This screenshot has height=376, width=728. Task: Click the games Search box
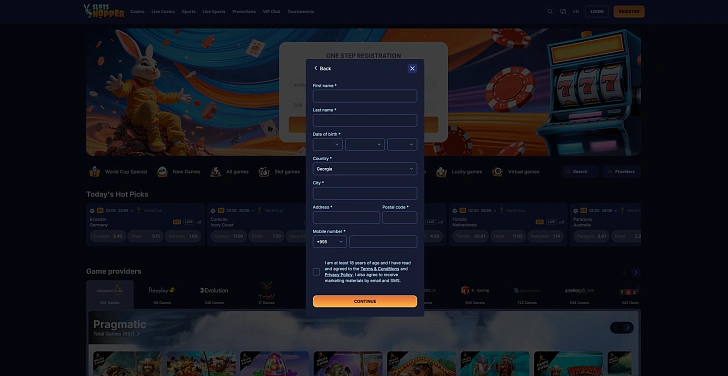(580, 172)
